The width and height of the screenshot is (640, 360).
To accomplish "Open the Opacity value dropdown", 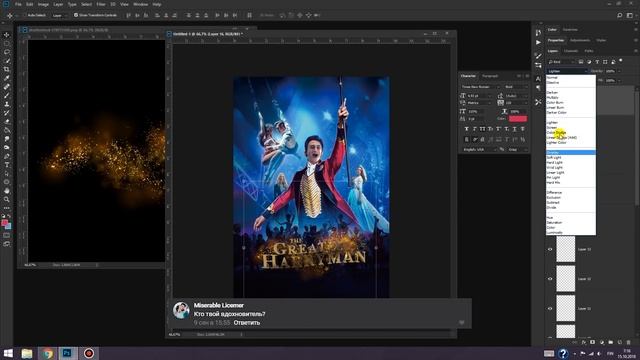I will tap(619, 71).
